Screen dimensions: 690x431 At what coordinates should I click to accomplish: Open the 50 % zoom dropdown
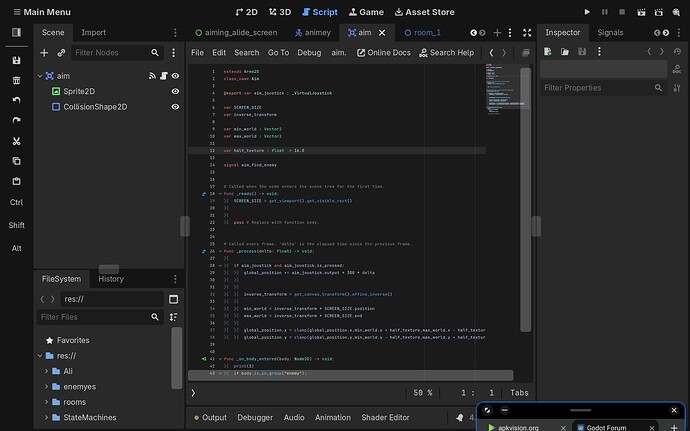422,393
